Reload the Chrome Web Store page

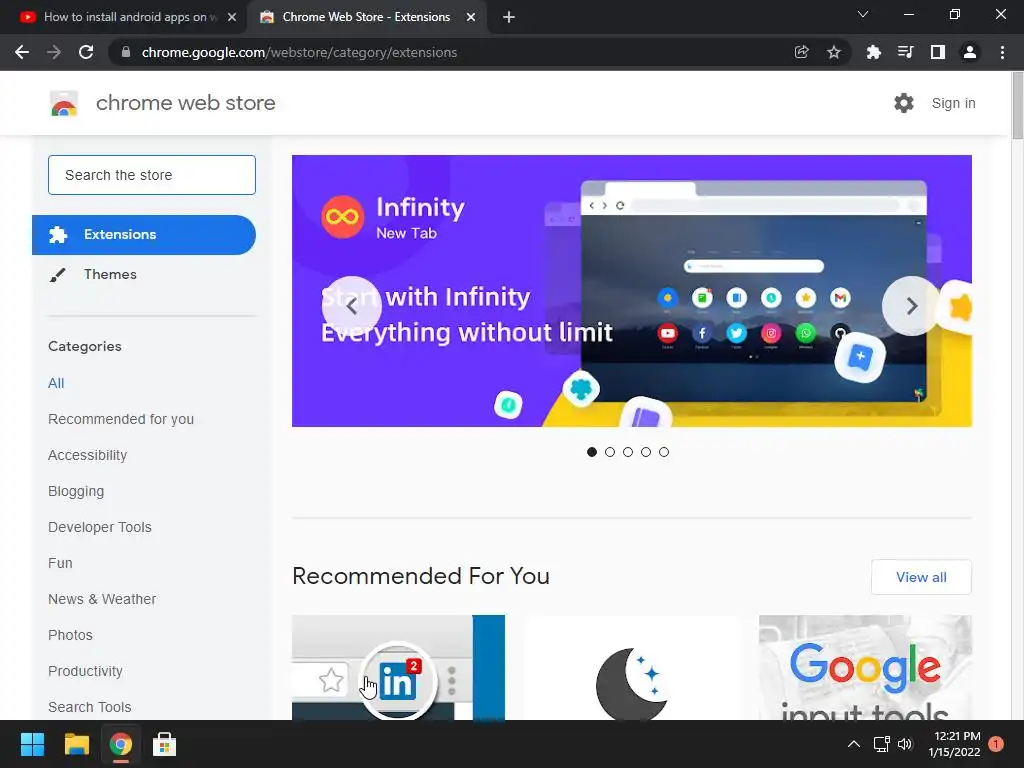coord(86,52)
